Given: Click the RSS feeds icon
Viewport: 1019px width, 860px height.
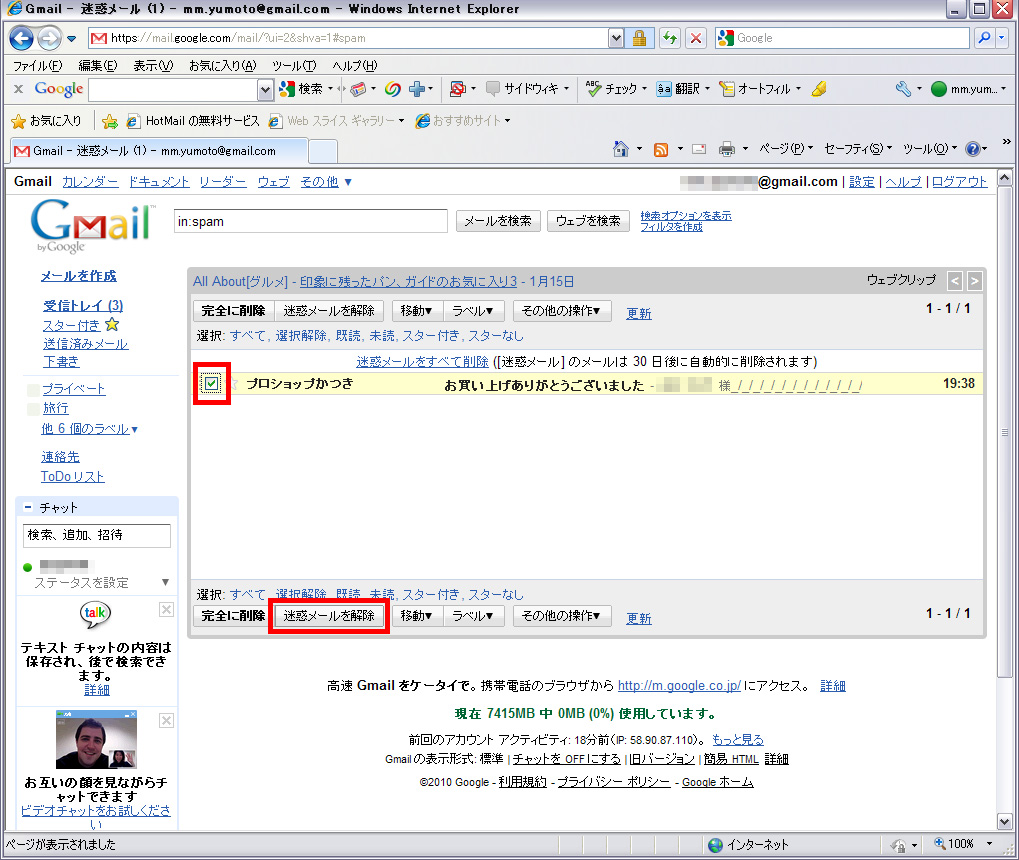Looking at the screenshot, I should click(661, 150).
